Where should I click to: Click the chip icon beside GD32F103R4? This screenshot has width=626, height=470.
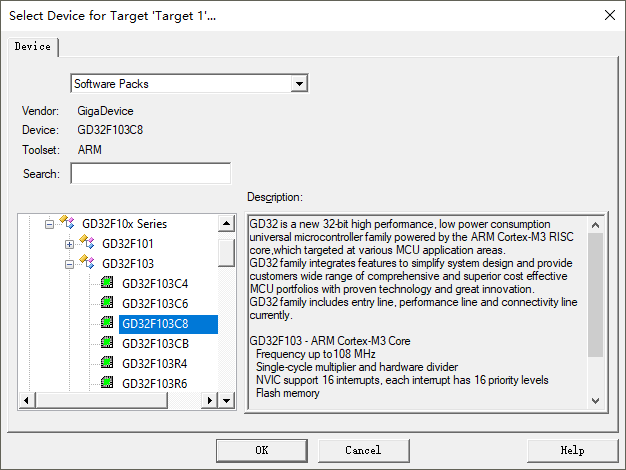[x=107, y=362]
